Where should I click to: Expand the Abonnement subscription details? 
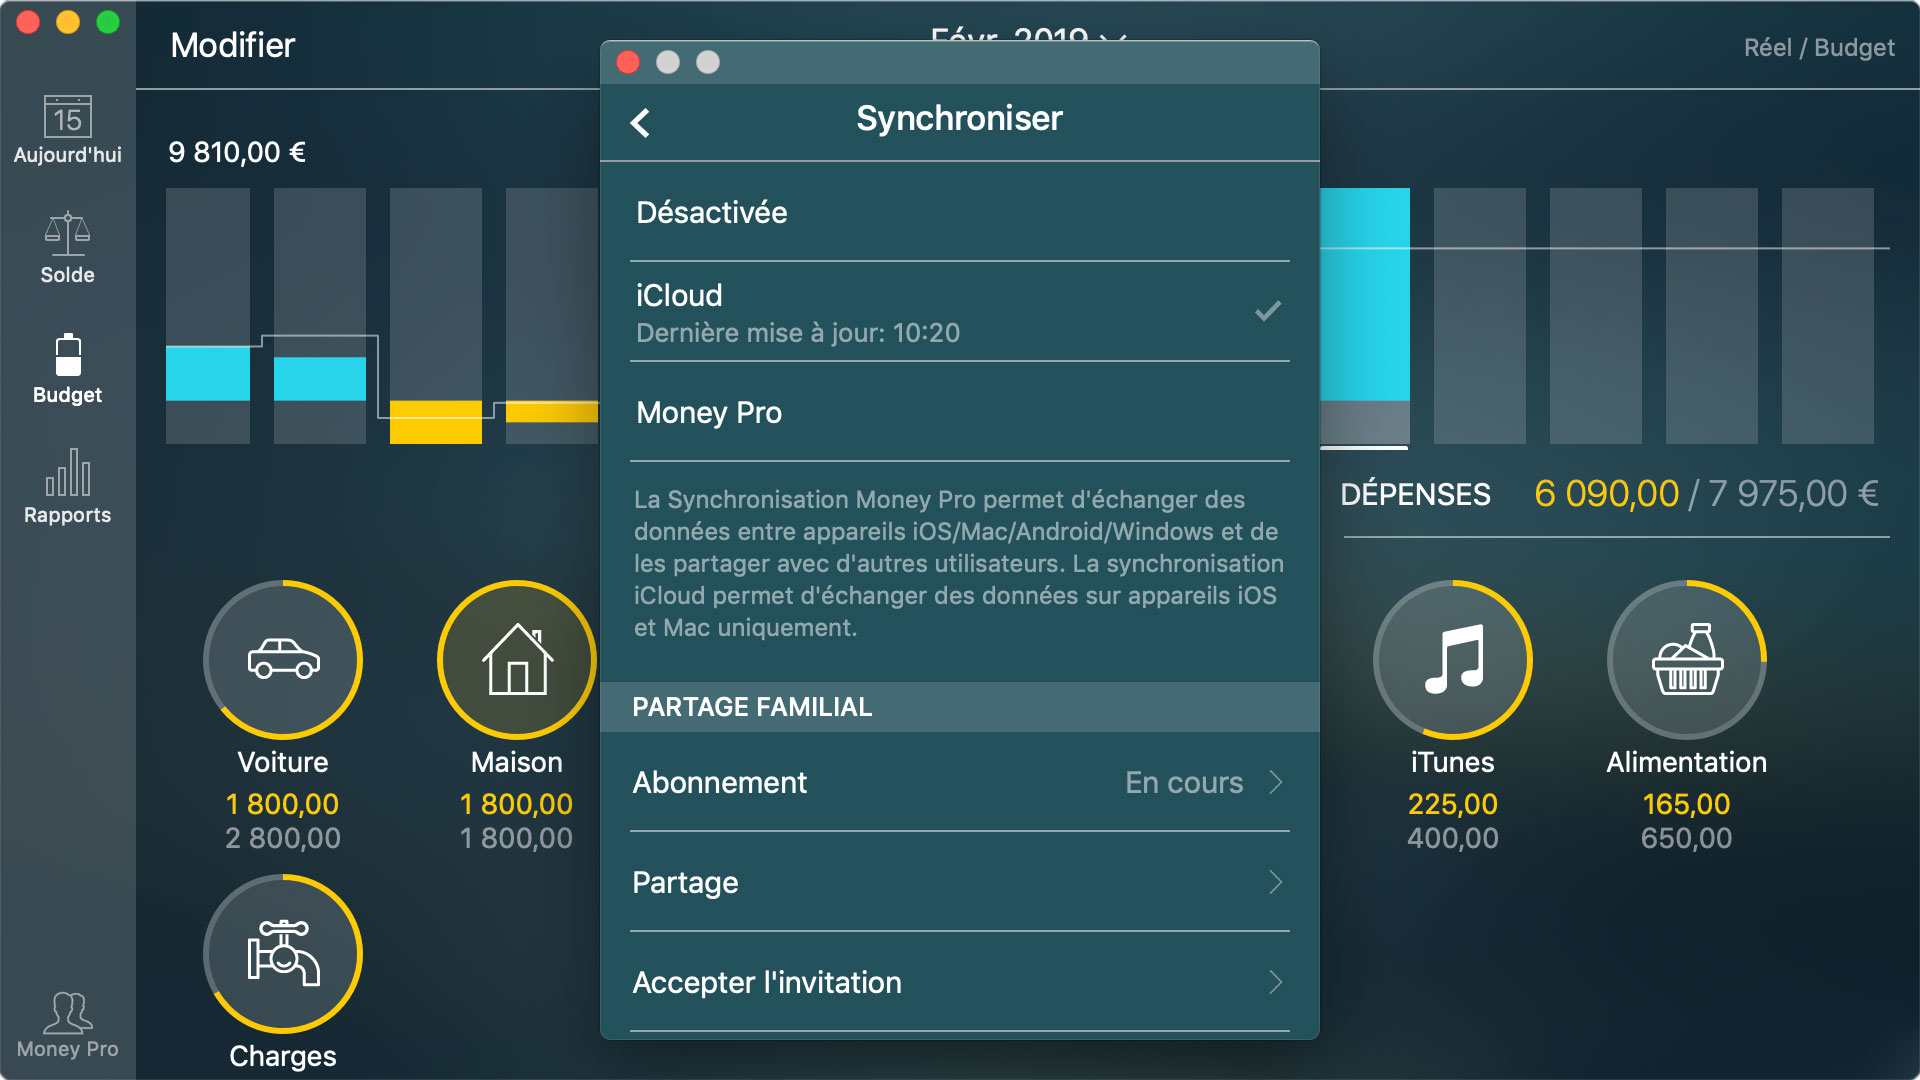click(x=958, y=783)
